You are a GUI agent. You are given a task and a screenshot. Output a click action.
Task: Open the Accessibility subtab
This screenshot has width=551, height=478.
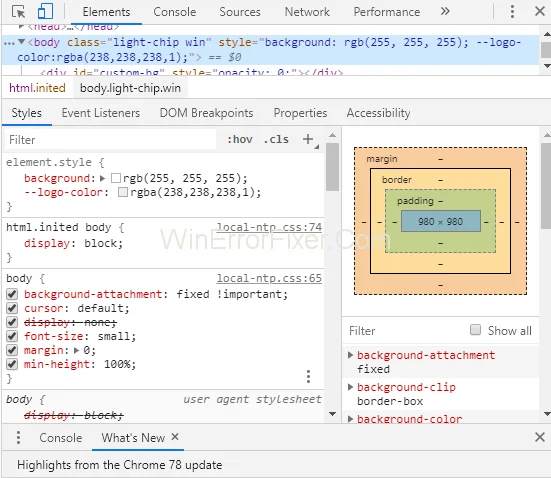(378, 113)
